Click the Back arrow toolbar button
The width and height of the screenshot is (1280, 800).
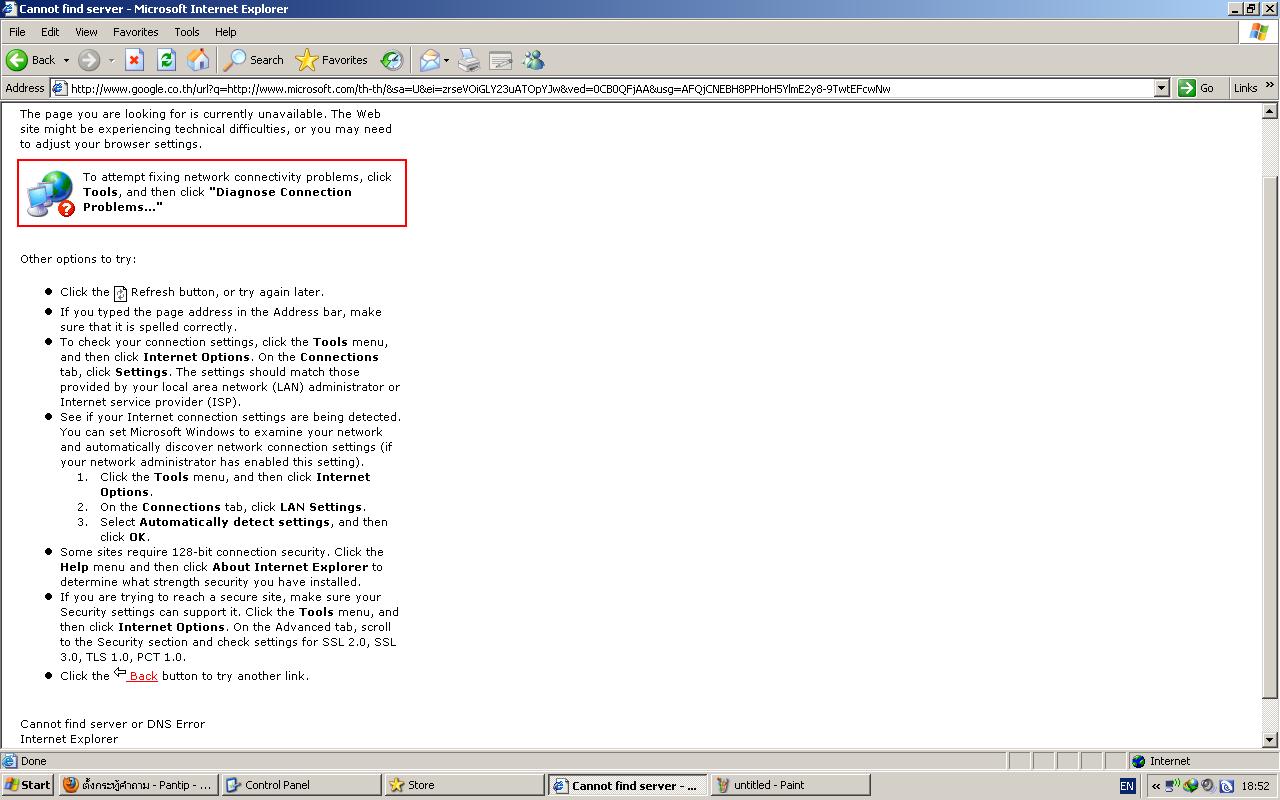tap(30, 60)
